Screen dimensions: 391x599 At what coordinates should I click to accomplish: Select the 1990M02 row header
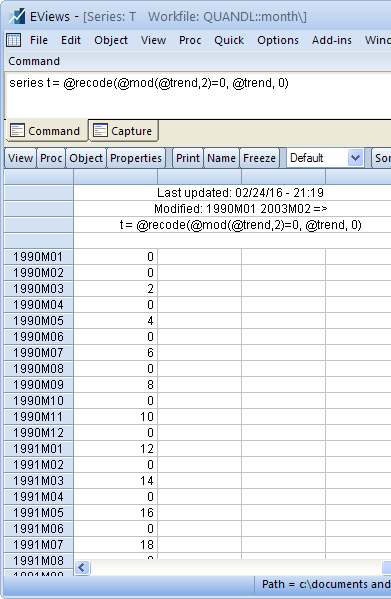coord(39,273)
